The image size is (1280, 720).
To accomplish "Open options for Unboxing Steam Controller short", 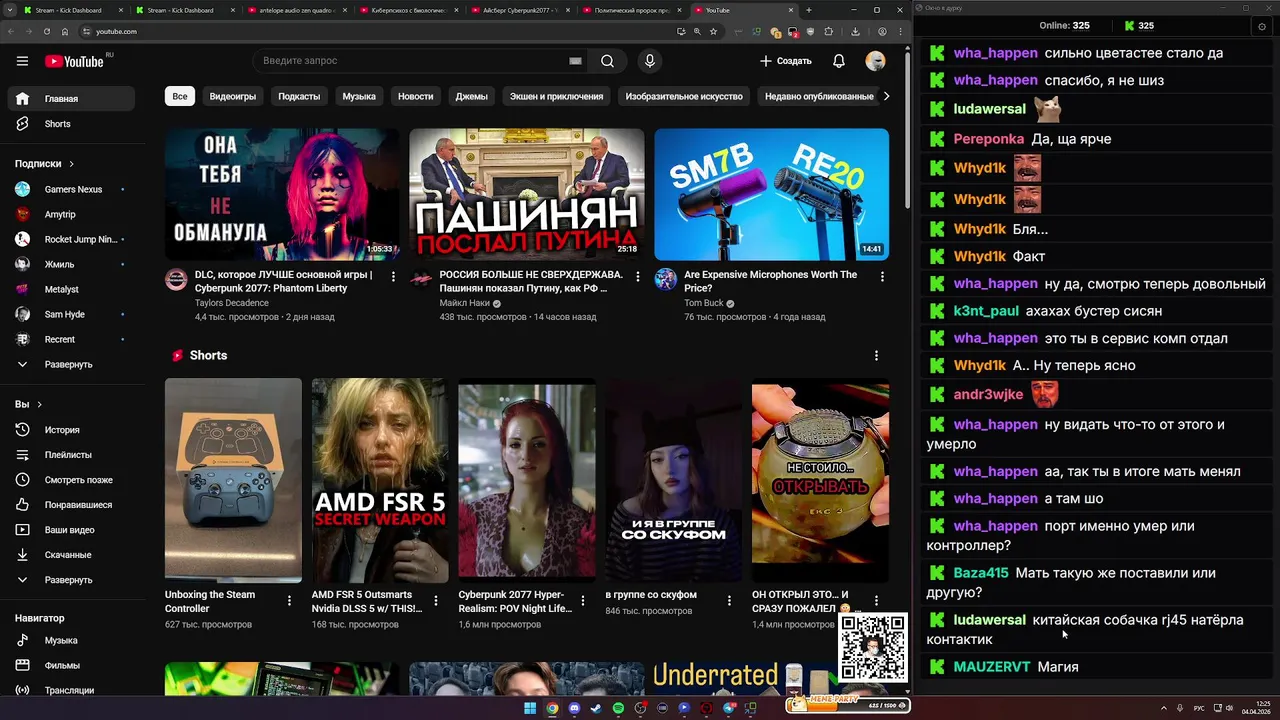I will point(290,601).
